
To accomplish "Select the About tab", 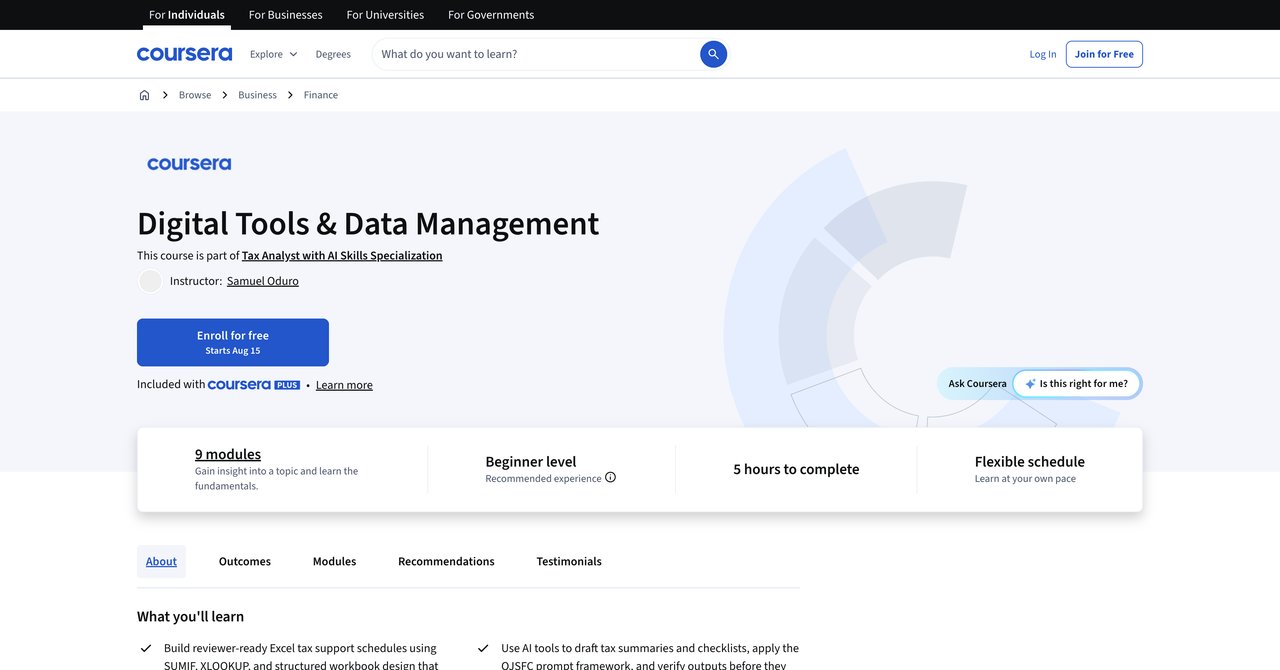I will coord(161,562).
